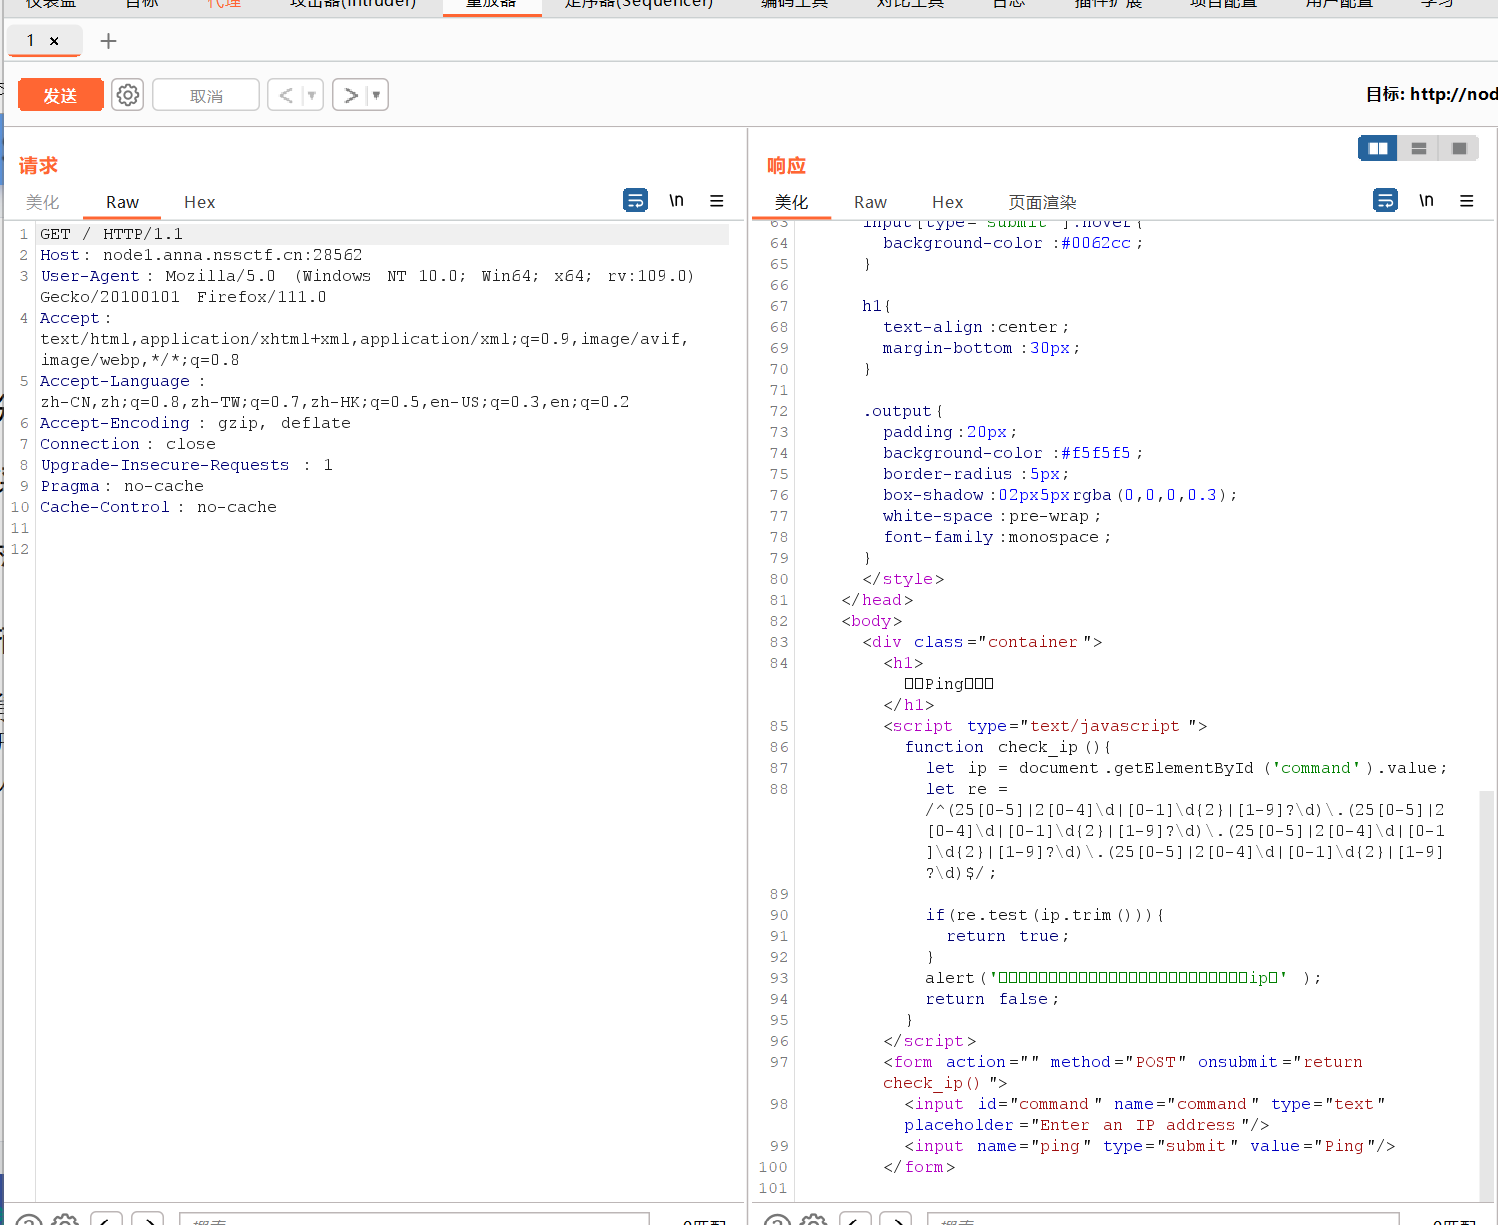Switch to top-bottom panel layout
Viewport: 1498px width, 1225px height.
1419,148
